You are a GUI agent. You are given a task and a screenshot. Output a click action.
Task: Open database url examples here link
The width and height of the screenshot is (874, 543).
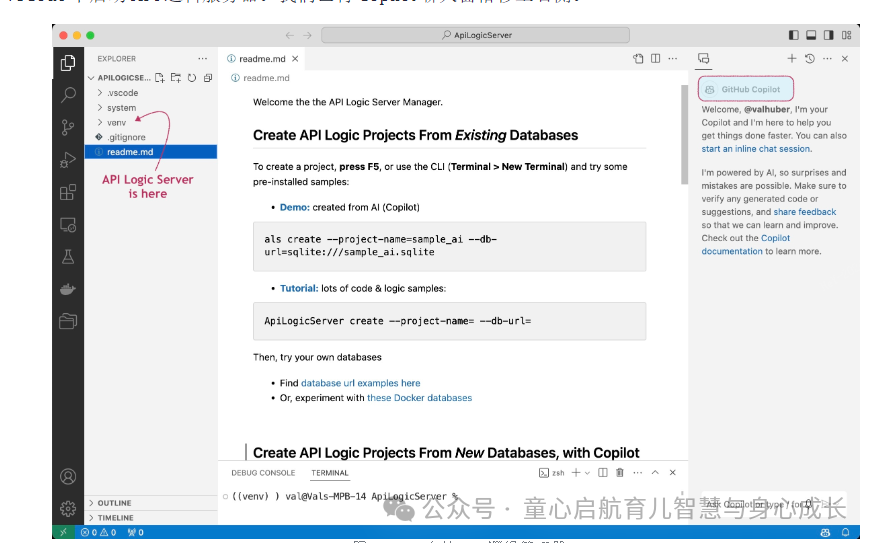coord(361,383)
